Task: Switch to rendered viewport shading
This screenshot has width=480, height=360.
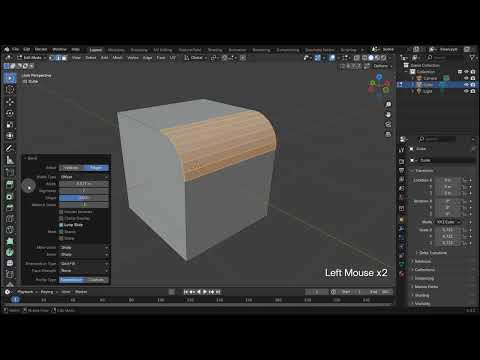Action: pos(384,58)
